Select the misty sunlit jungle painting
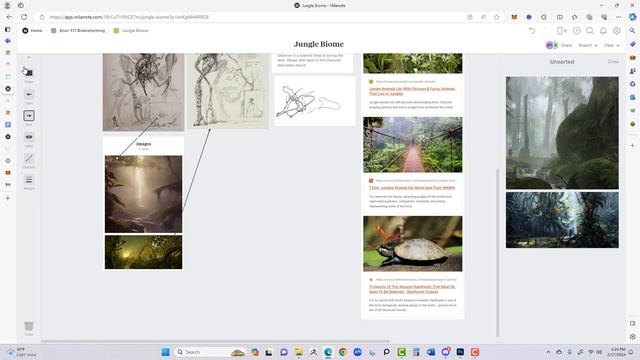640x360 pixels. click(143, 194)
